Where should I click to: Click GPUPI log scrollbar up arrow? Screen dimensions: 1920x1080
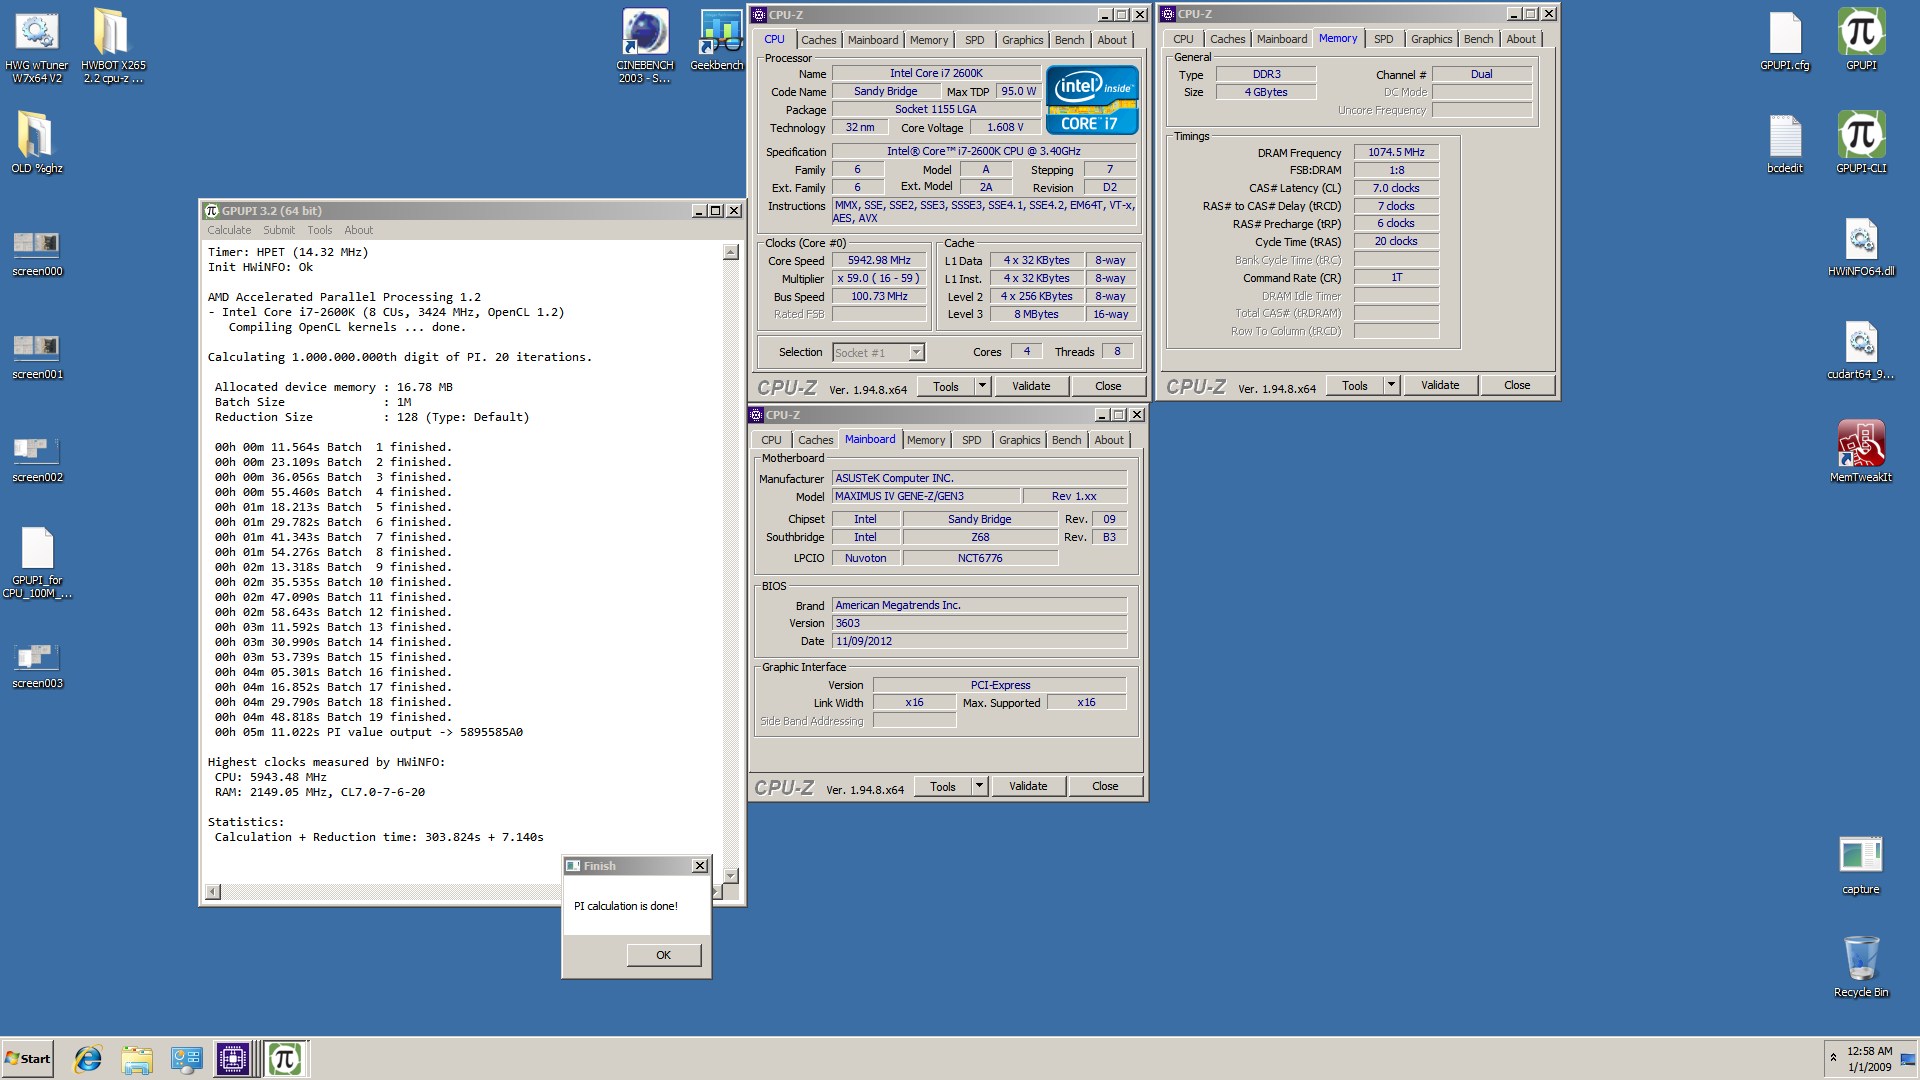(730, 252)
